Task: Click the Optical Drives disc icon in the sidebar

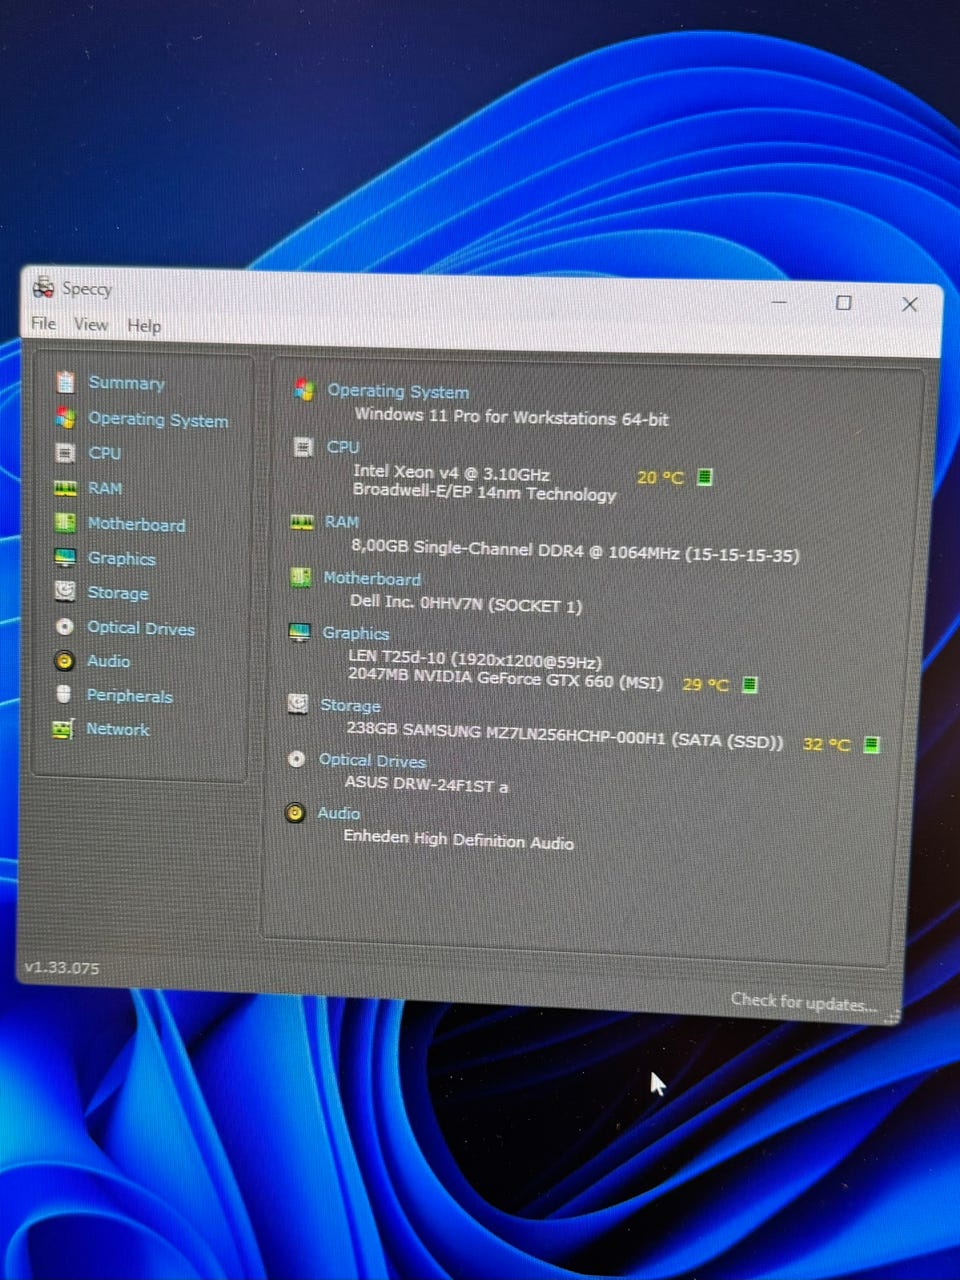Action: [65, 627]
